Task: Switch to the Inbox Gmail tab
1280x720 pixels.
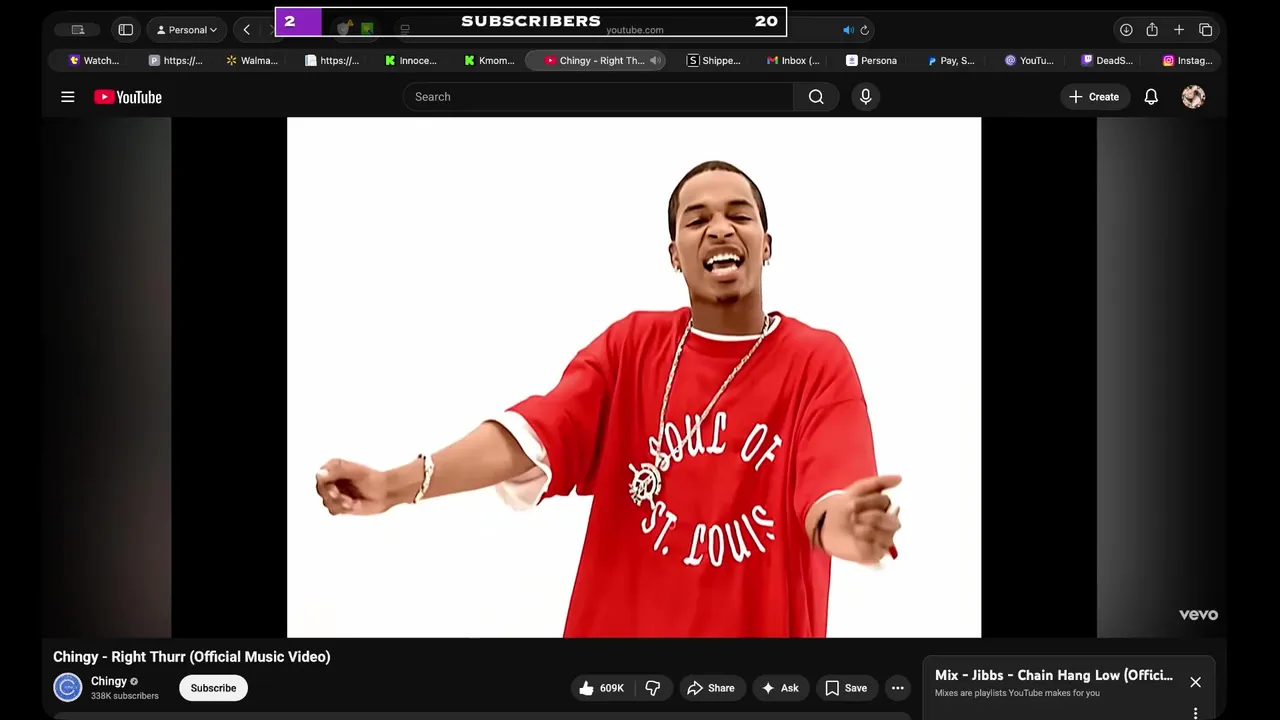Action: 792,61
